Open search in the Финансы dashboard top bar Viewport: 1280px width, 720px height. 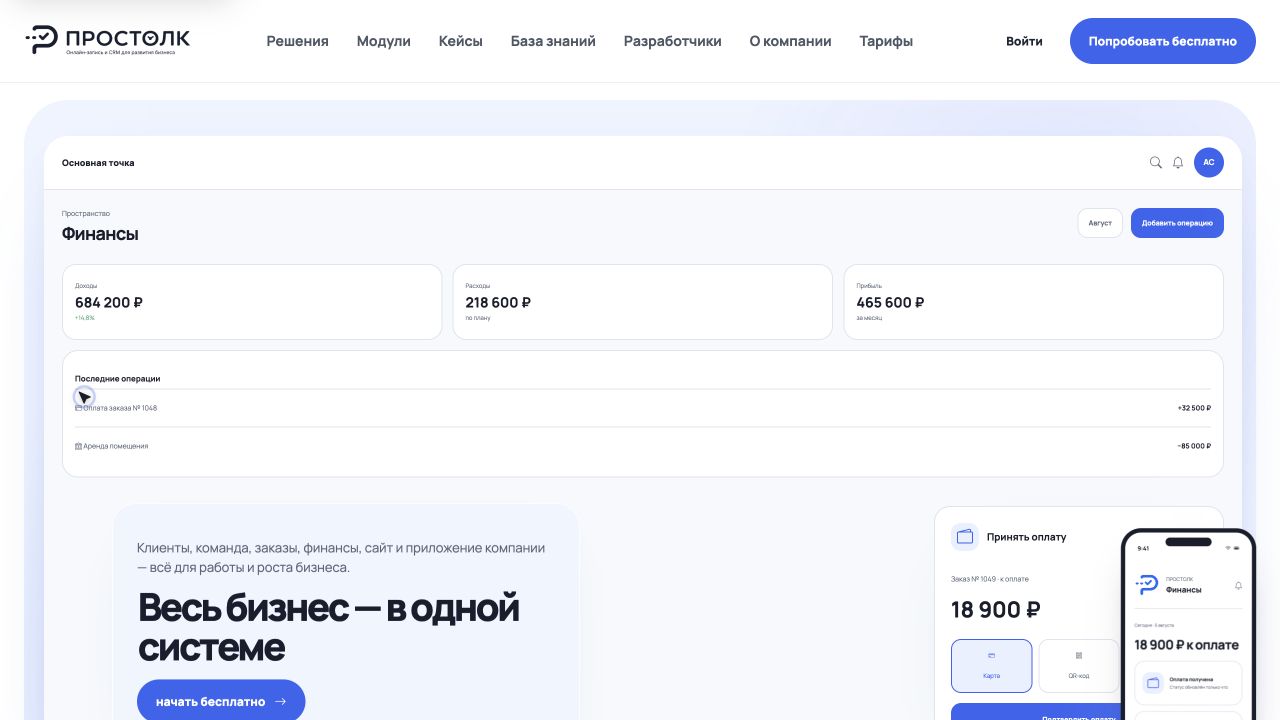pos(1156,162)
